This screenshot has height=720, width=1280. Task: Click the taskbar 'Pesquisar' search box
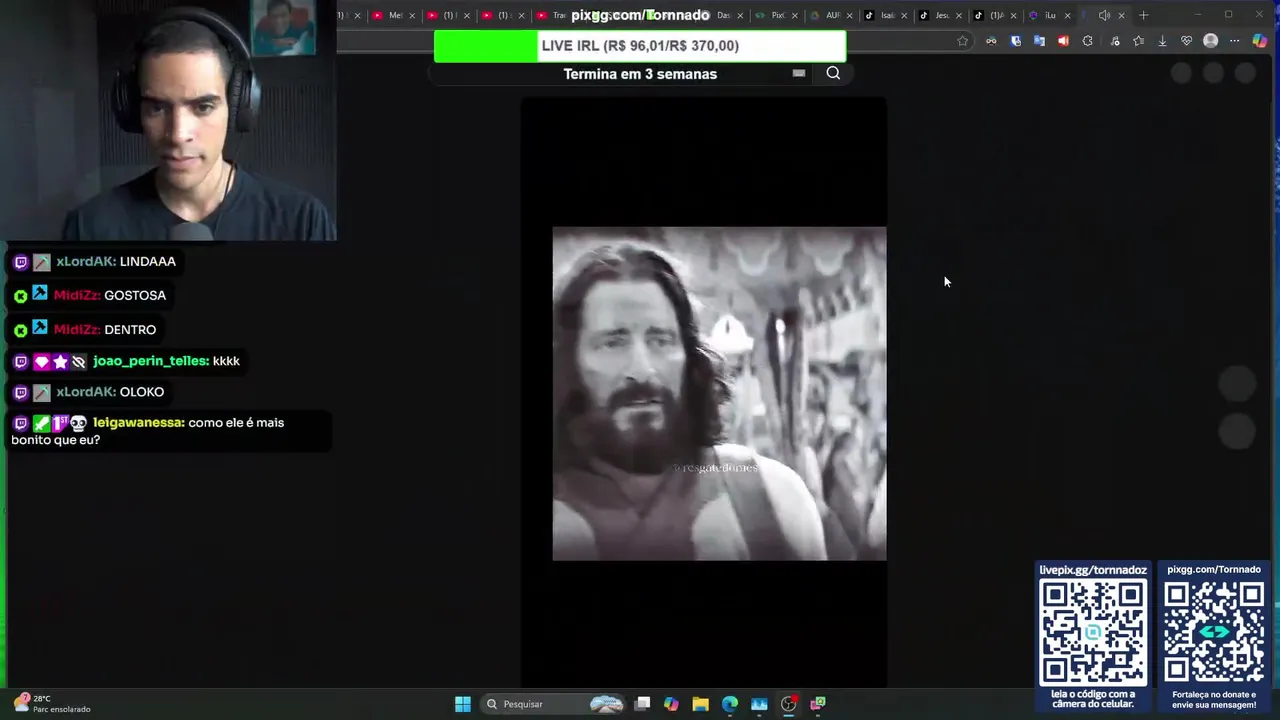point(553,704)
